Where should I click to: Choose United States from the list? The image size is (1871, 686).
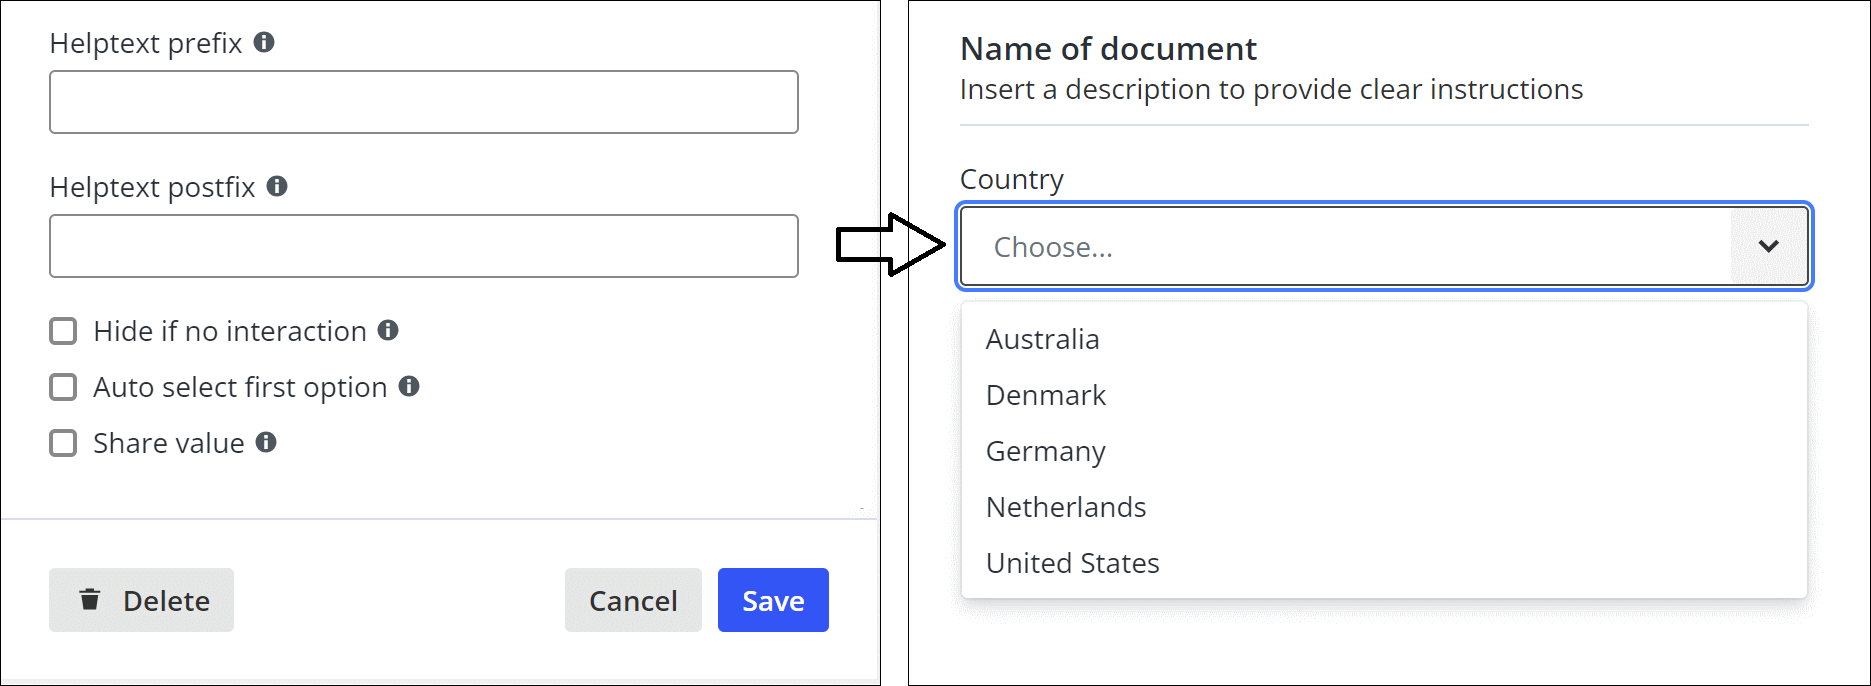pos(1072,563)
